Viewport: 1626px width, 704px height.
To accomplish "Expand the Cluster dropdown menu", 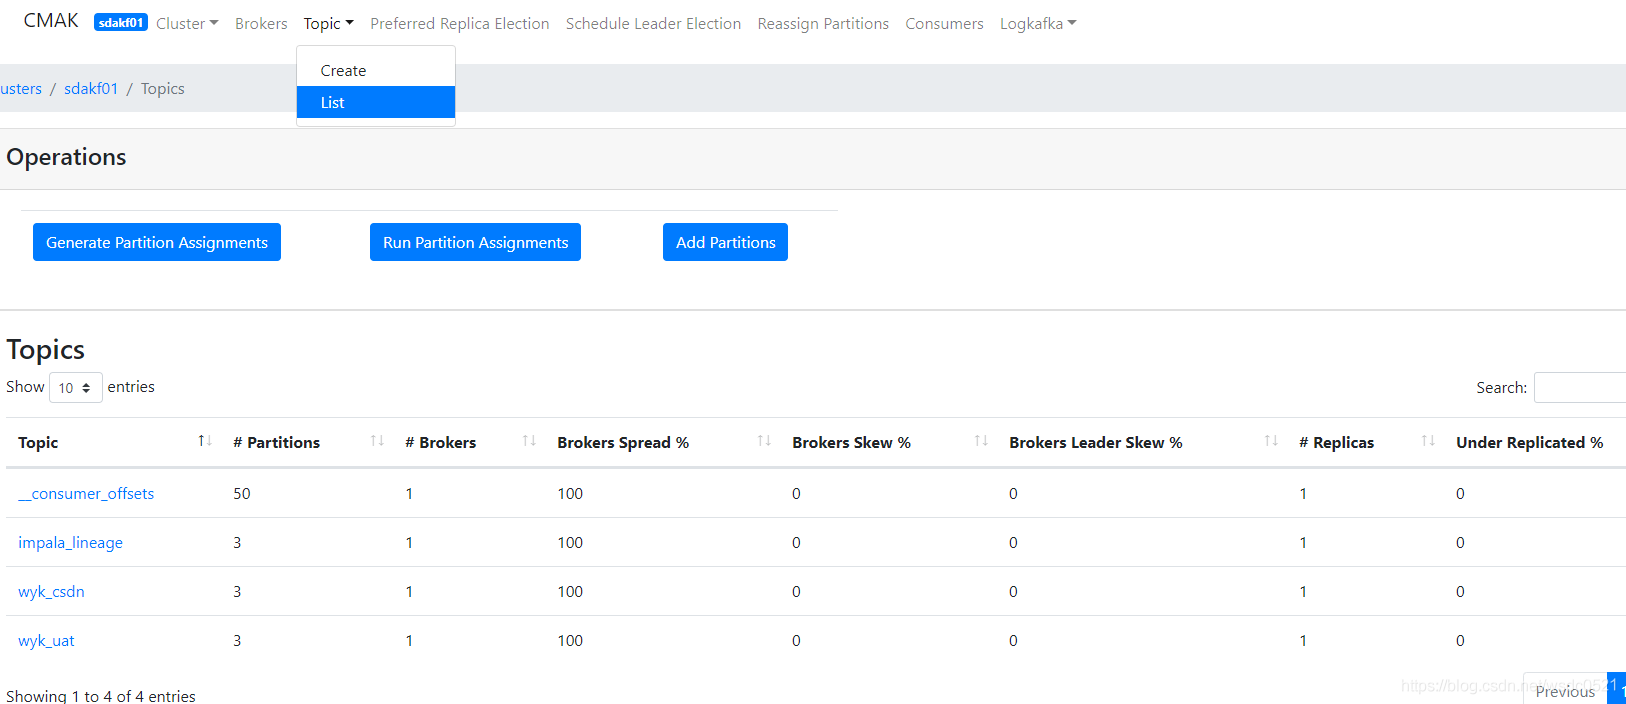I will [x=187, y=23].
